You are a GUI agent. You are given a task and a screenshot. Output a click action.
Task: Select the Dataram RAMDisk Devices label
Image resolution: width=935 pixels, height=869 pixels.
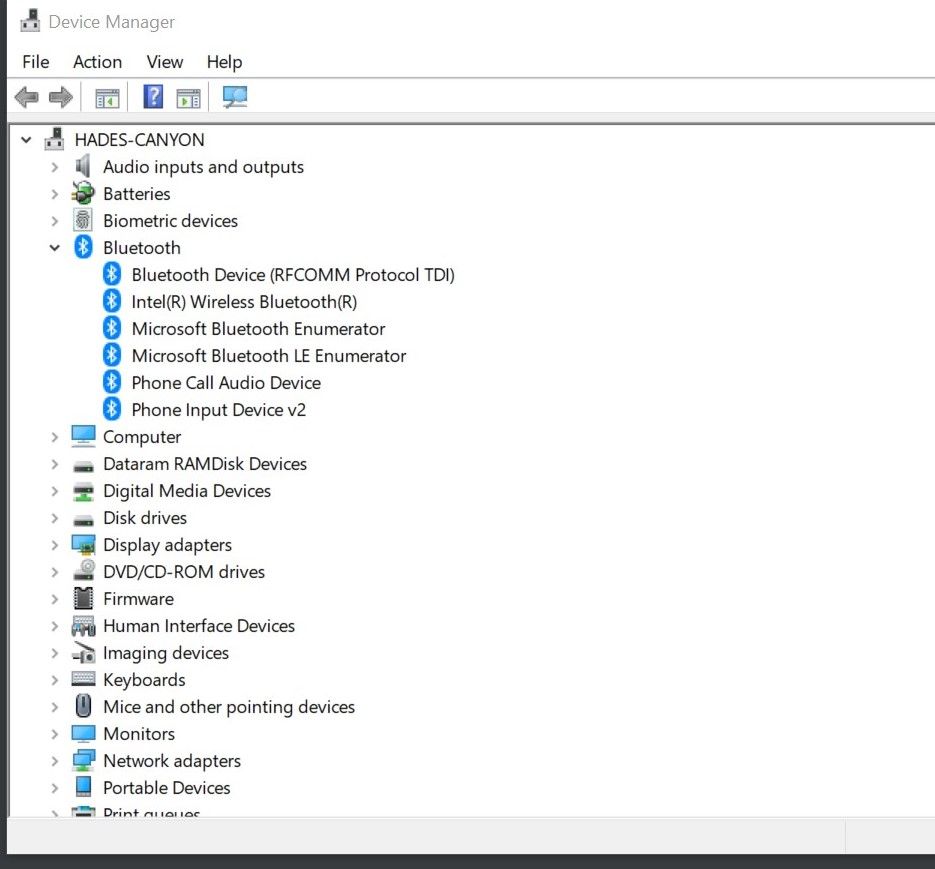pos(205,463)
